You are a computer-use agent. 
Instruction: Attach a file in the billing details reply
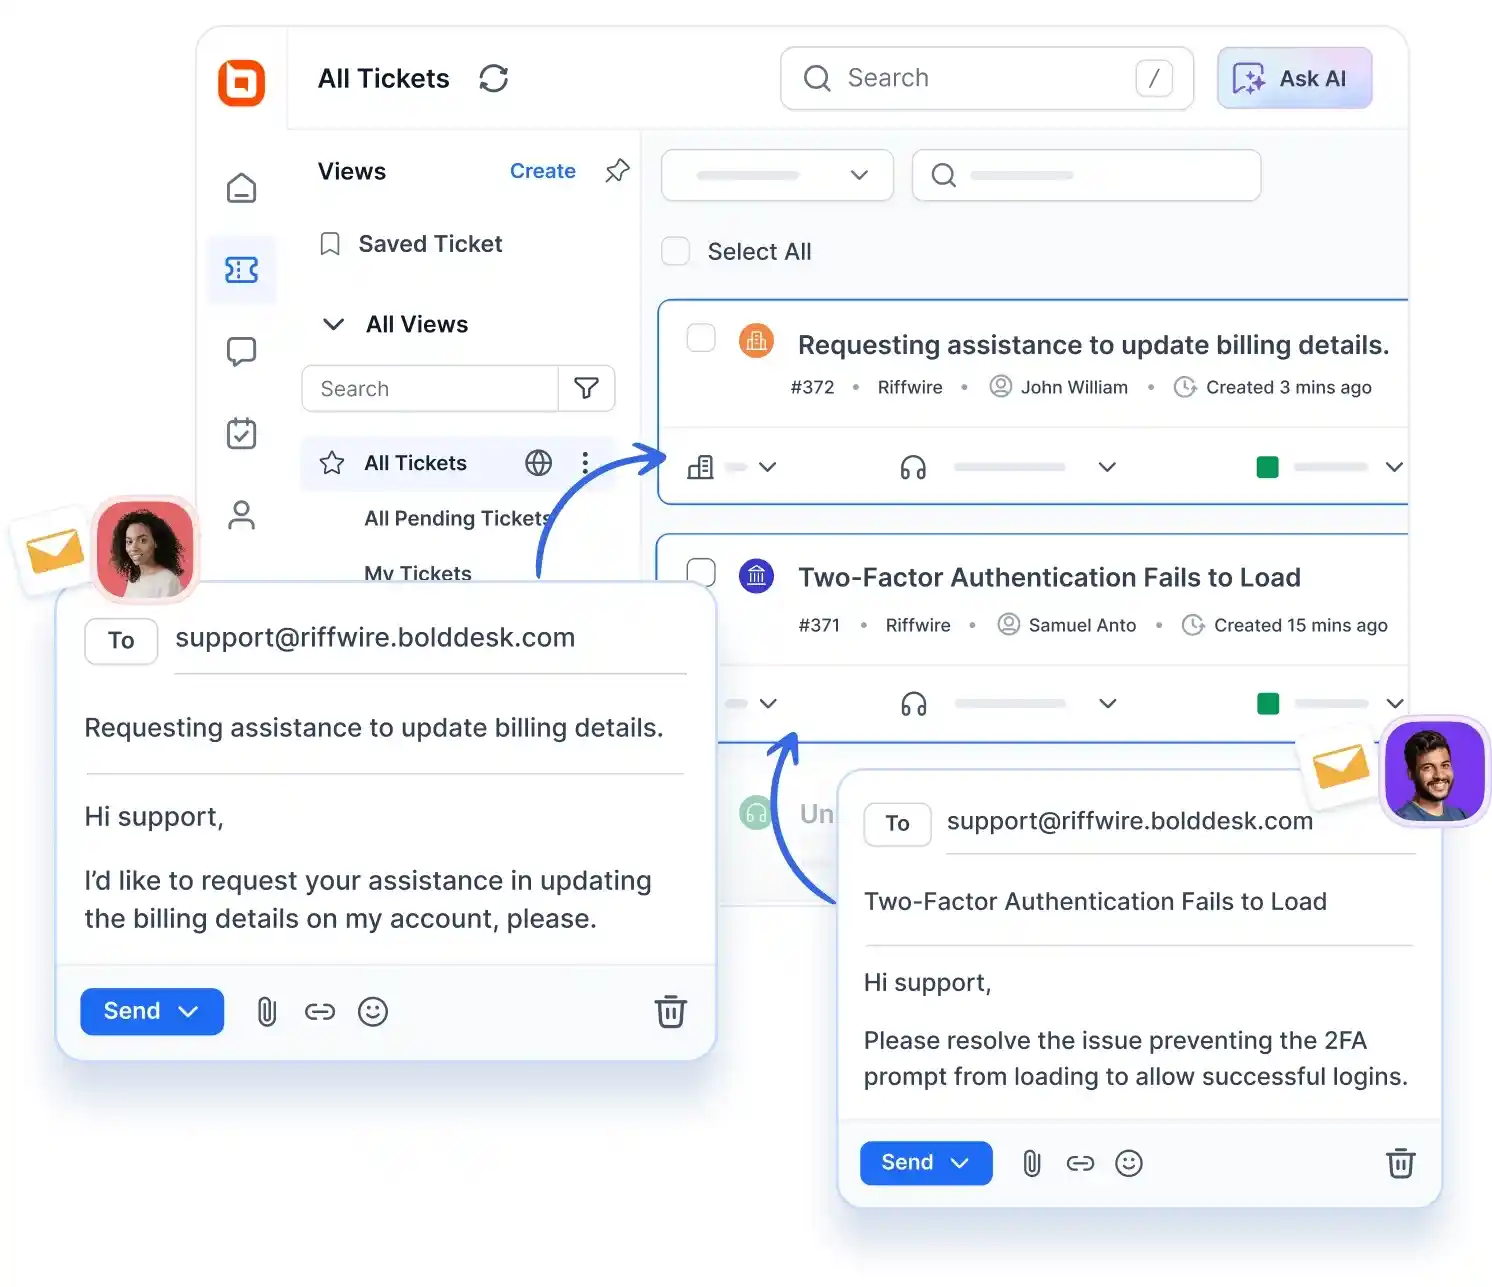[x=266, y=1011]
